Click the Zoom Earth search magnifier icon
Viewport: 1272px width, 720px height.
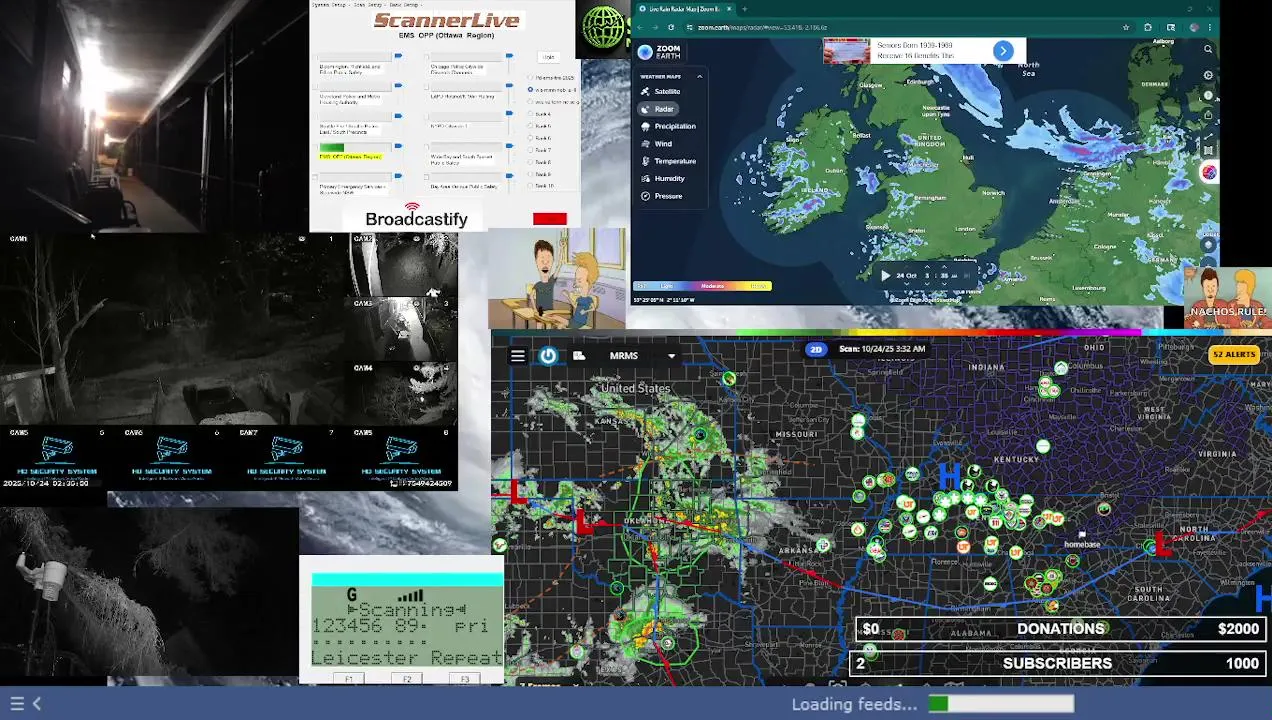(x=1208, y=49)
